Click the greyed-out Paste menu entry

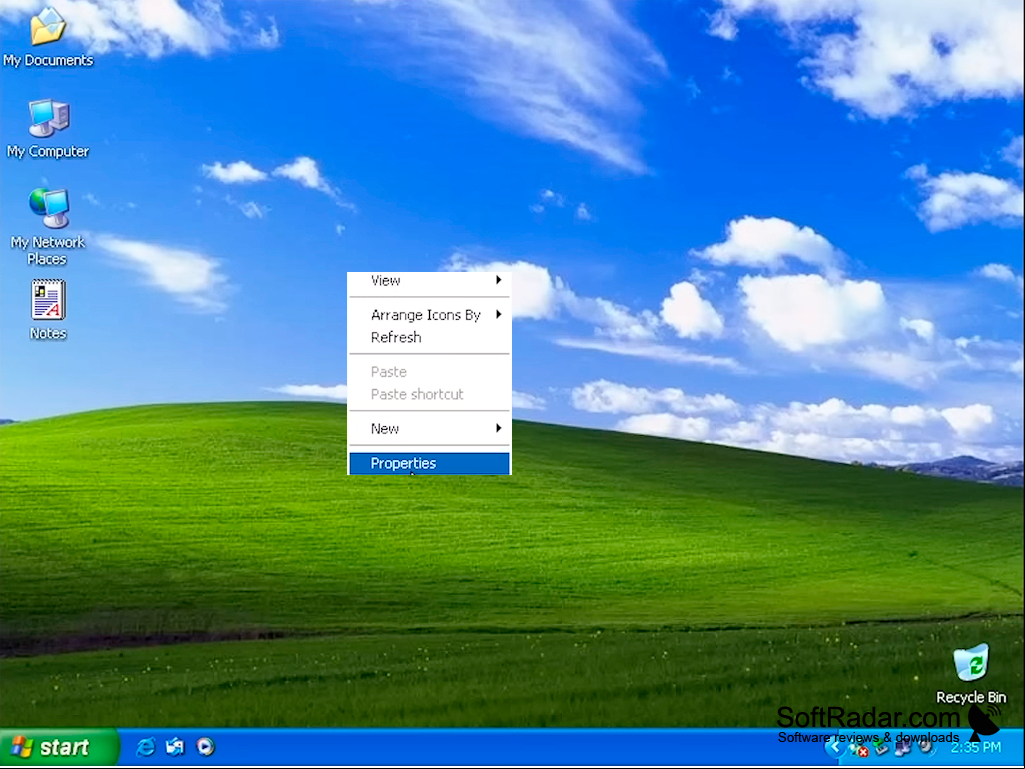(x=429, y=372)
